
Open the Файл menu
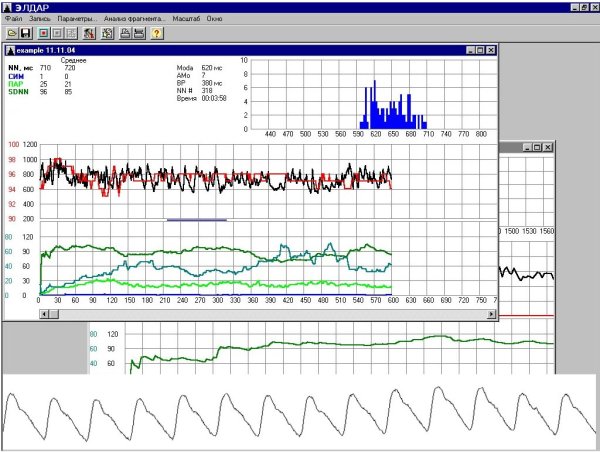coord(13,18)
